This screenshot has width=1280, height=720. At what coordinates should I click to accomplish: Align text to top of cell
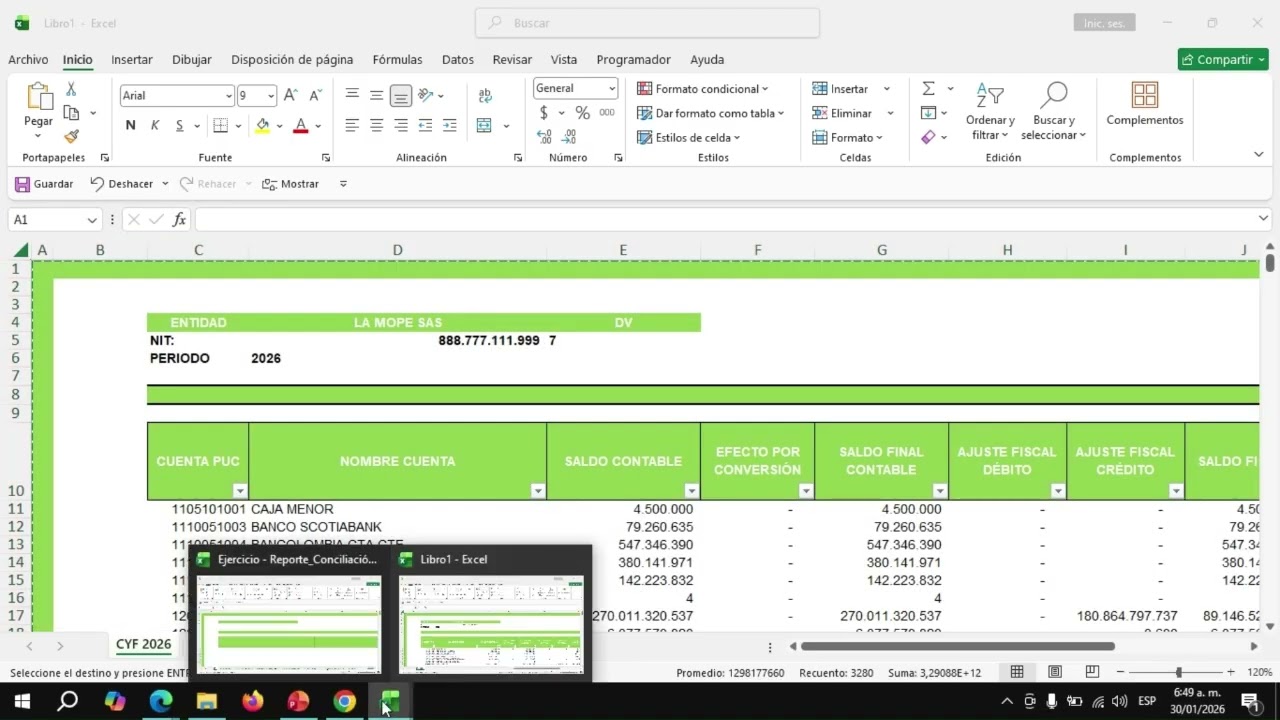[x=352, y=95]
